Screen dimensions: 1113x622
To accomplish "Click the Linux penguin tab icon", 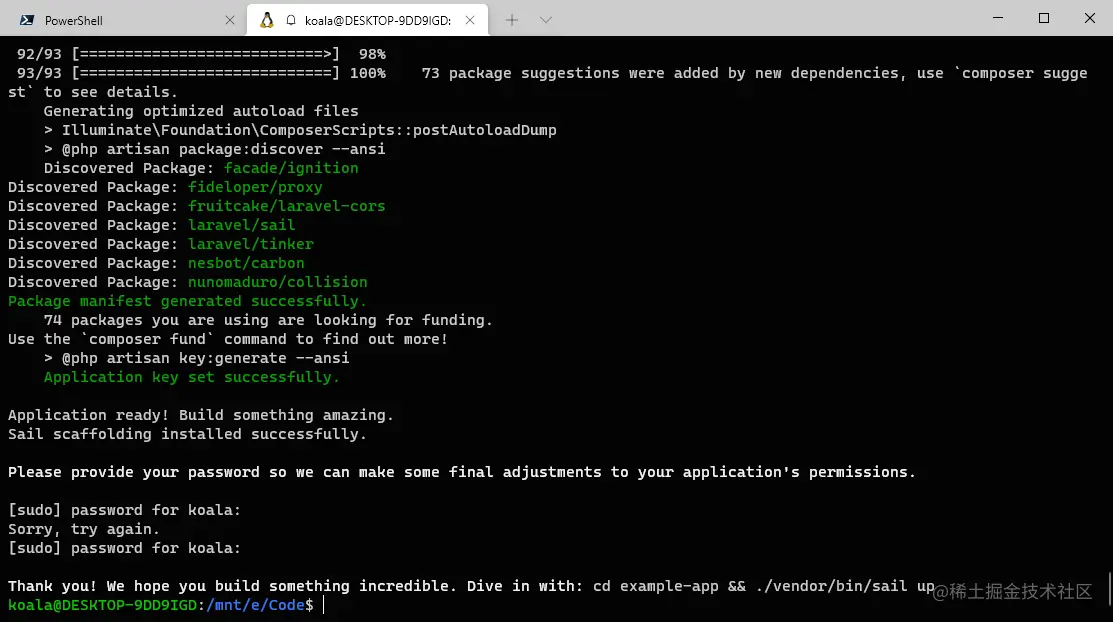I will click(266, 21).
